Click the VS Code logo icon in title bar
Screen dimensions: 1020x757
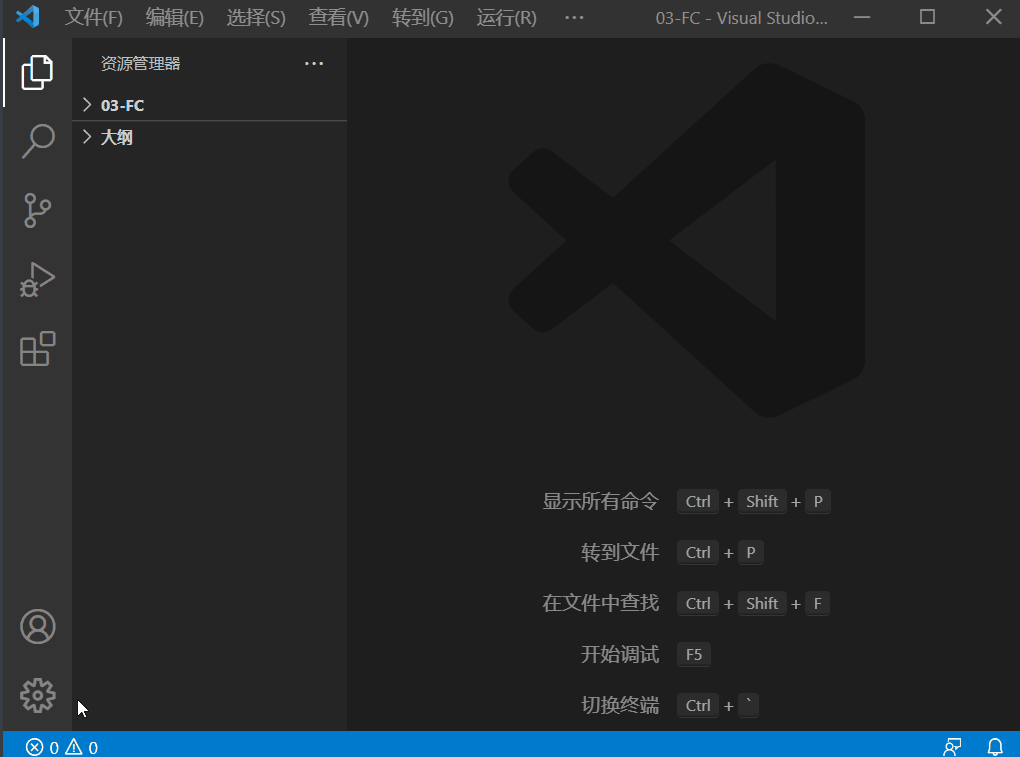(27, 16)
